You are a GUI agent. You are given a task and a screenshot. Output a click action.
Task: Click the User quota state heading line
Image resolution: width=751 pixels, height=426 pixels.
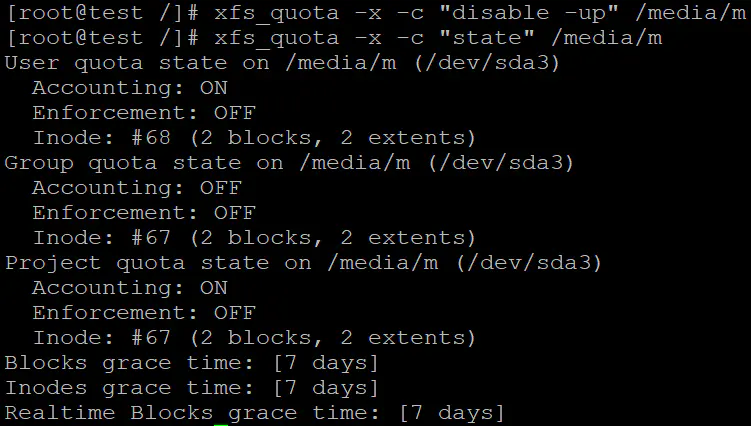(x=282, y=63)
